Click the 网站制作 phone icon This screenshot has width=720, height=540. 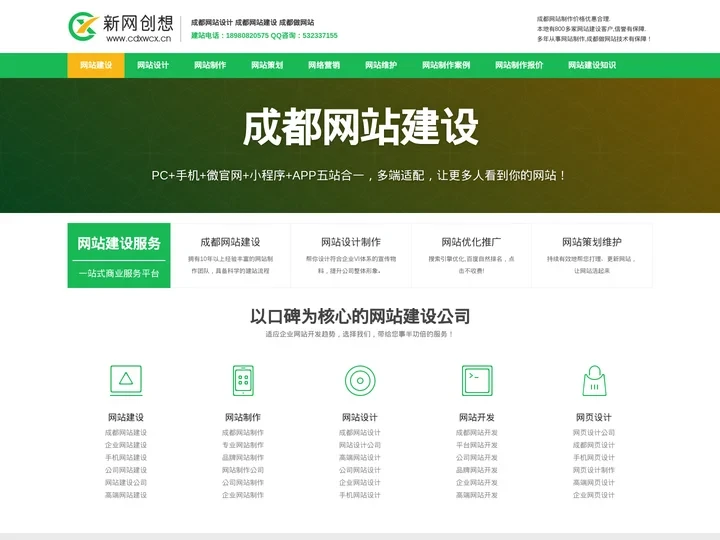243,380
